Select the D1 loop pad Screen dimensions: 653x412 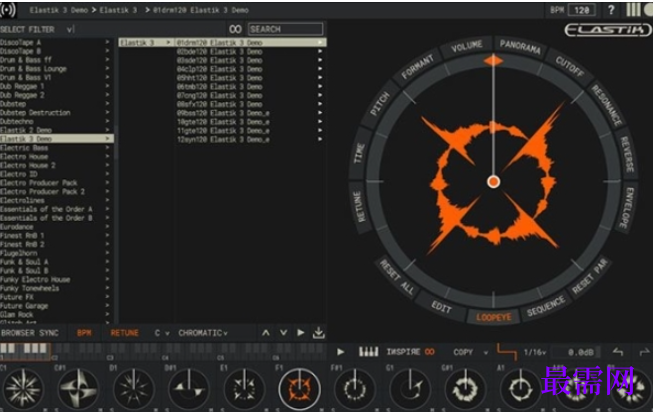pyautogui.click(x=134, y=389)
